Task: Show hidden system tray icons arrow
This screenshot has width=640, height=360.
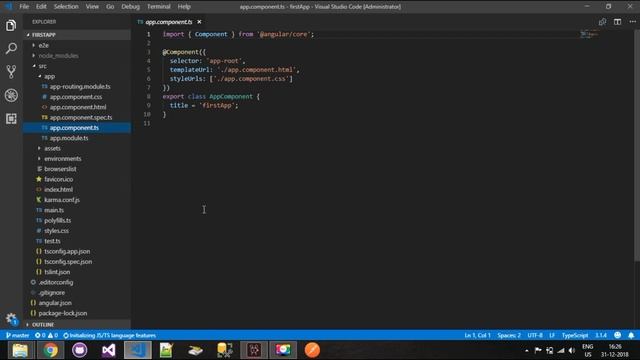Action: click(527, 350)
